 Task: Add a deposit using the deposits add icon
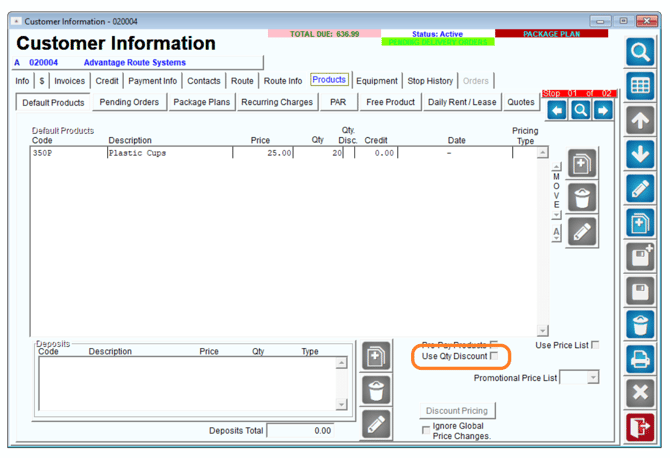[x=376, y=355]
